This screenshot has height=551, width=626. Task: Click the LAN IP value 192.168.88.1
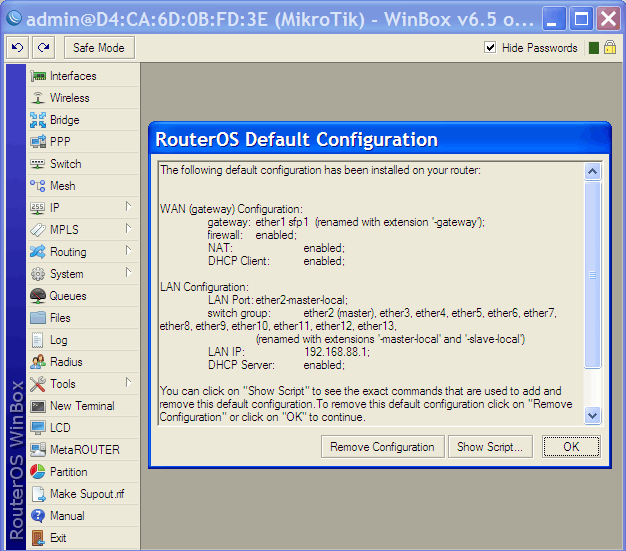[x=337, y=352]
